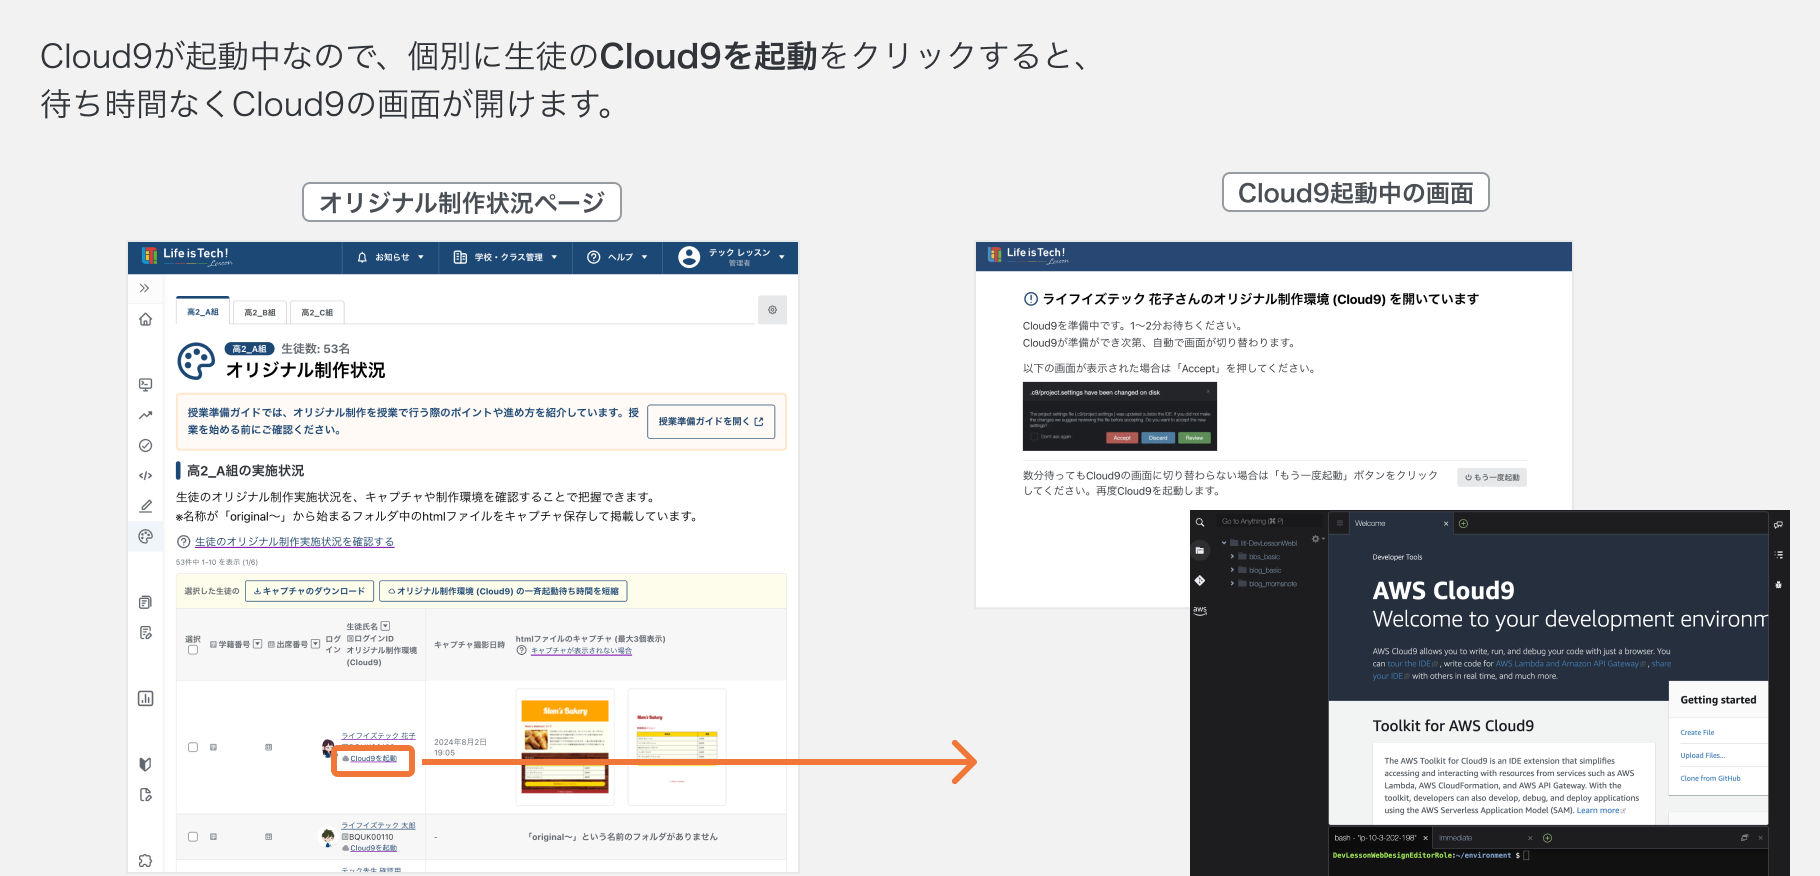
Task: Open the 学籍番号 column sort dropdown
Action: click(258, 644)
